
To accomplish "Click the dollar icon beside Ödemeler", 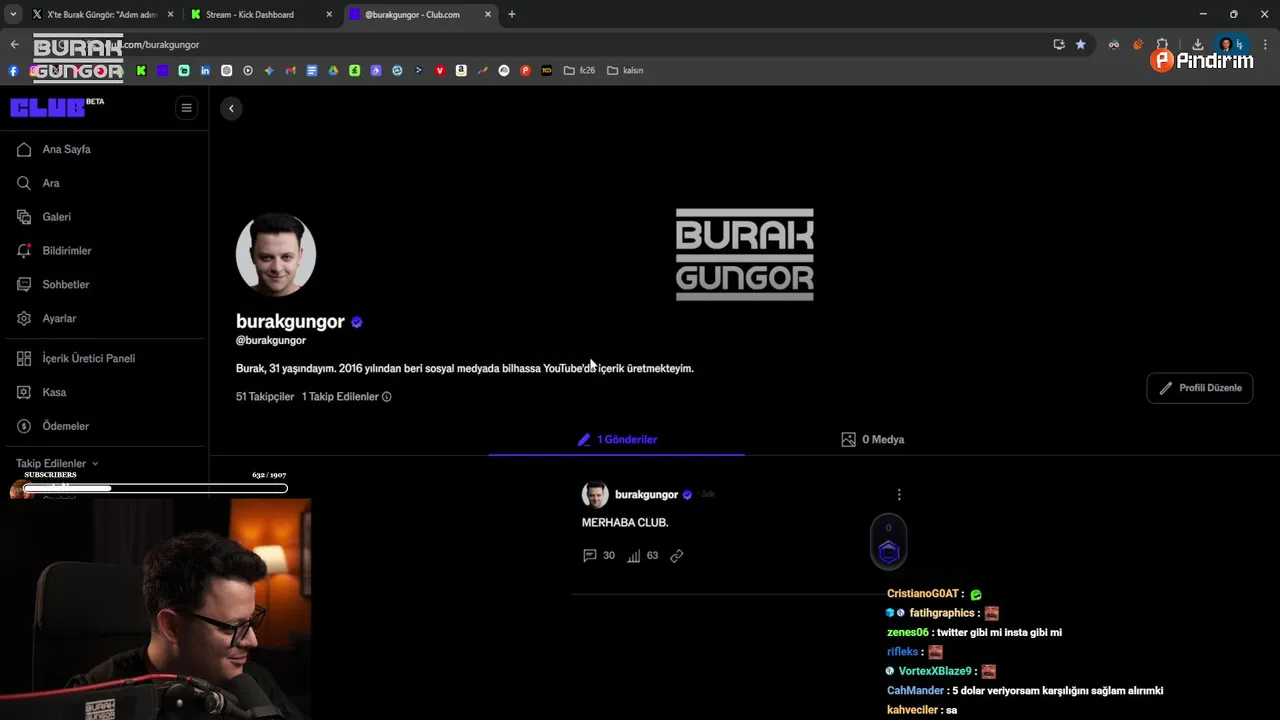I will pyautogui.click(x=24, y=426).
